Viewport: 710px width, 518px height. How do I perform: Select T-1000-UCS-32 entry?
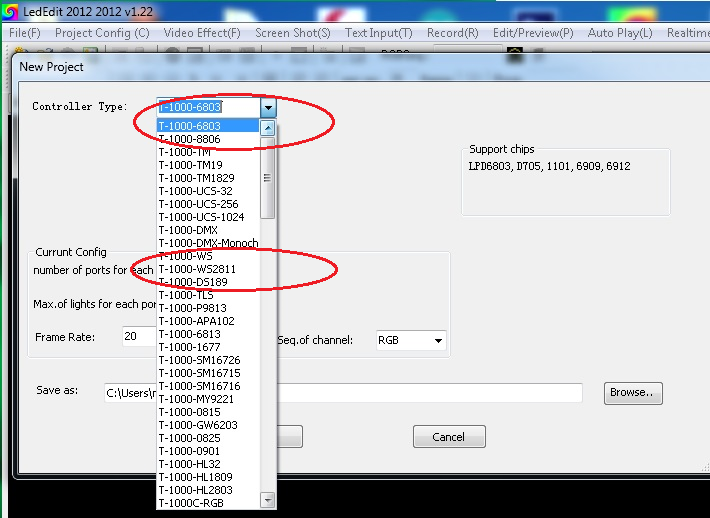208,191
